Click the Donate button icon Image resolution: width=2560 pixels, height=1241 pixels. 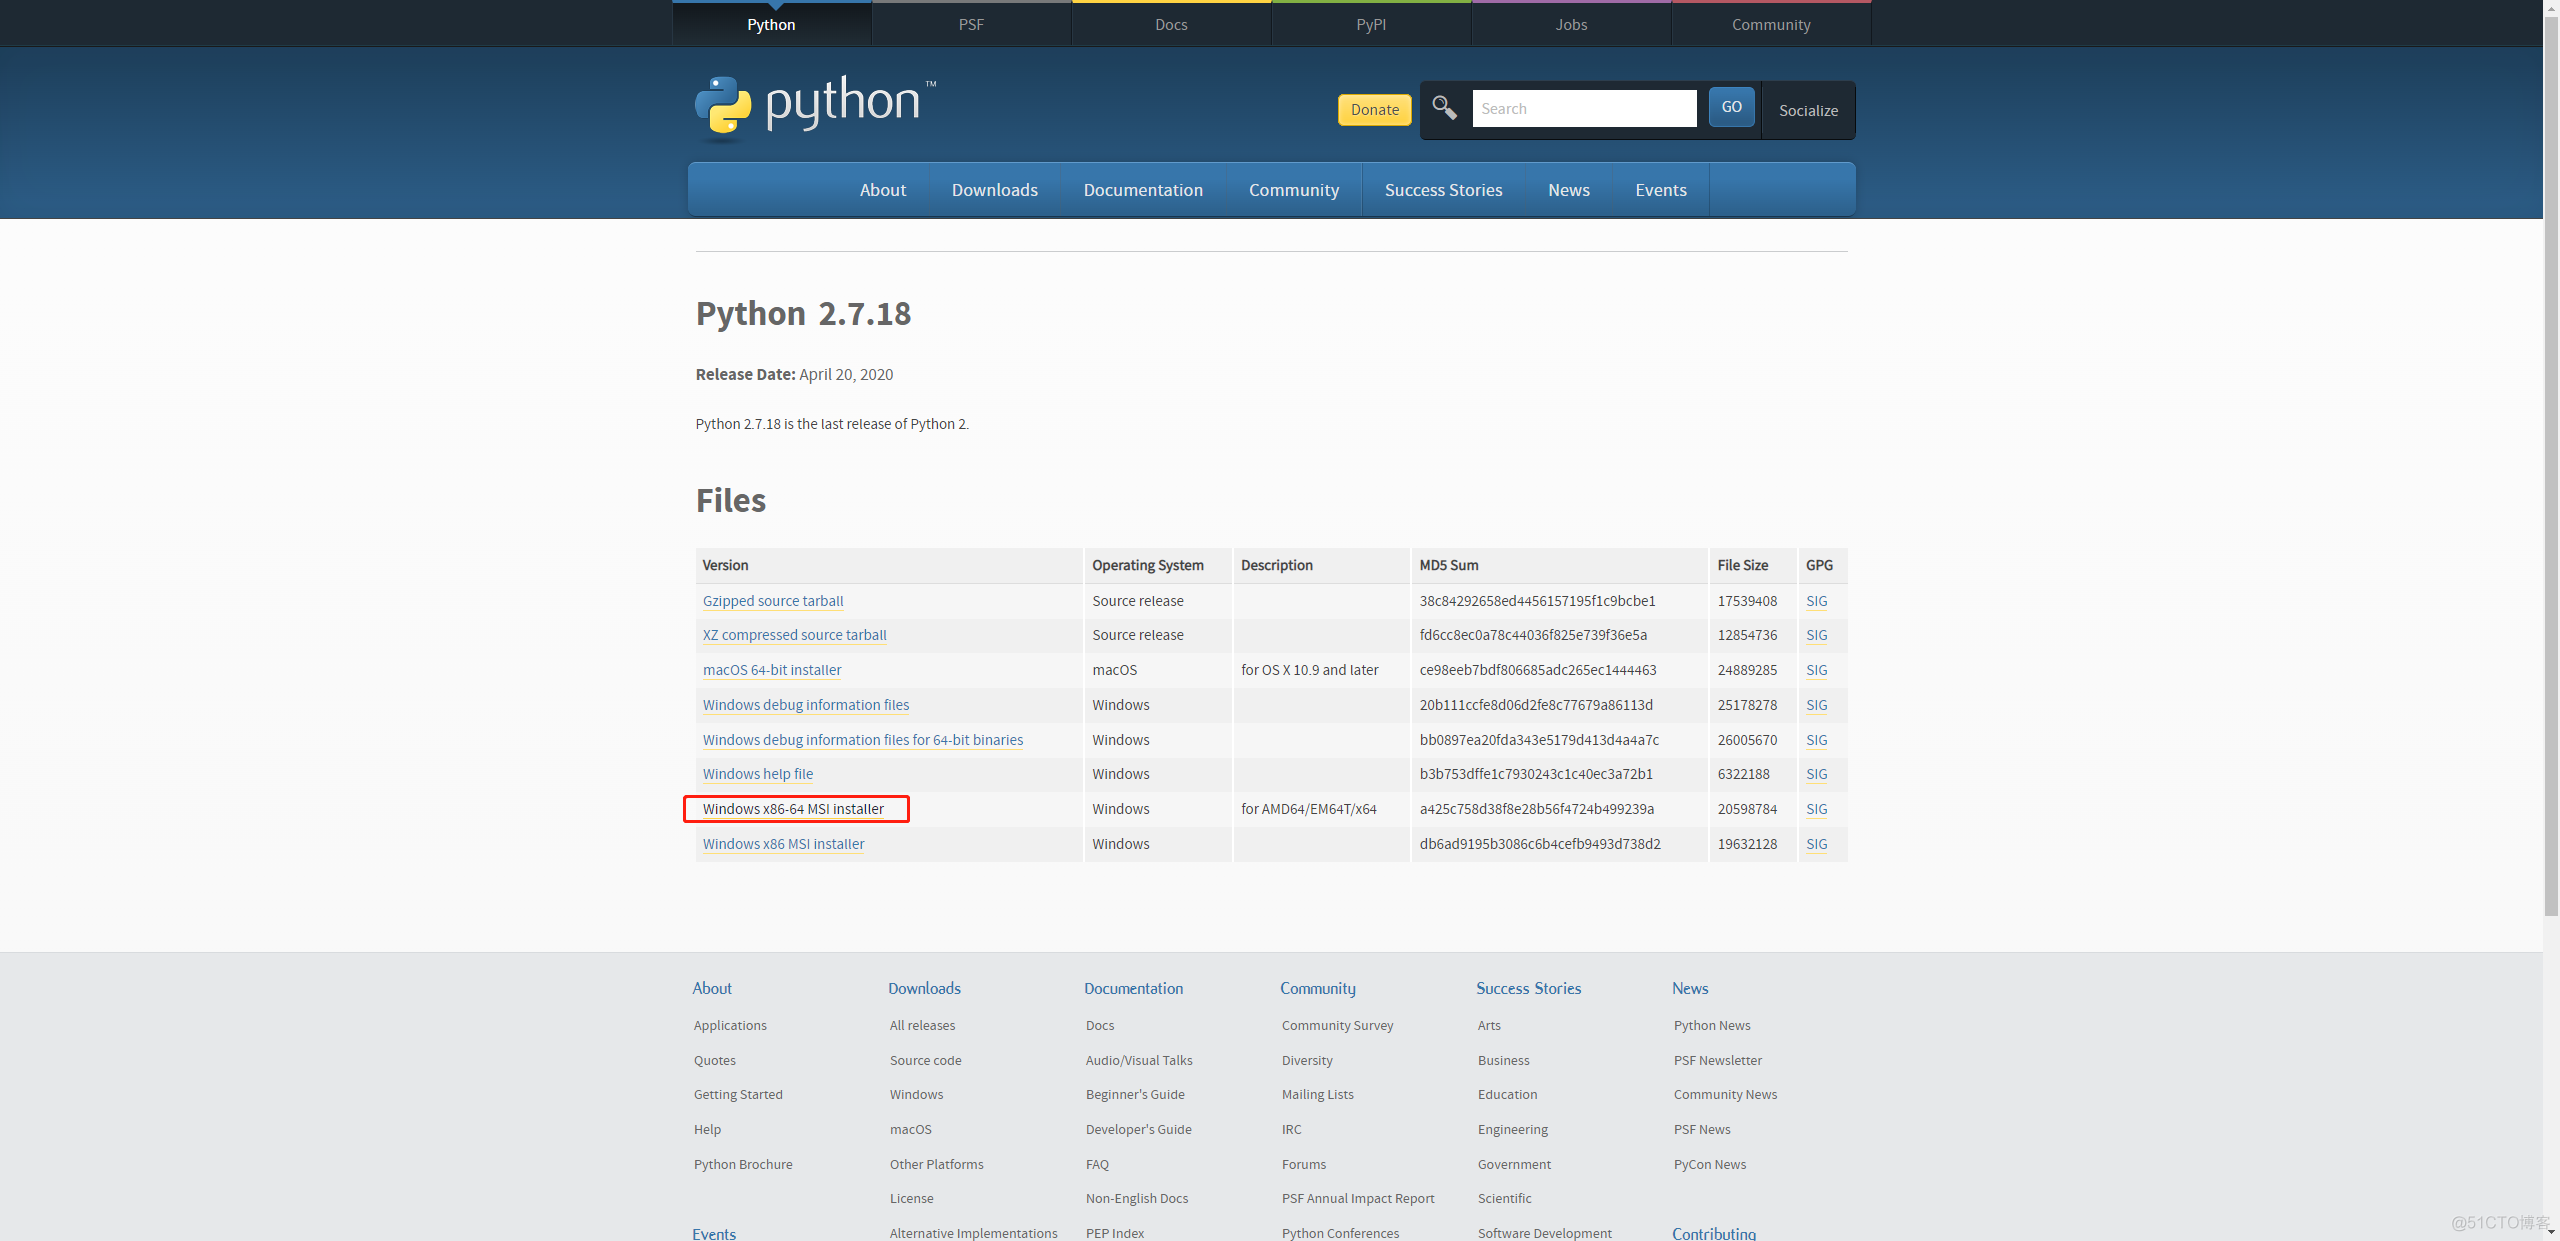(1371, 109)
